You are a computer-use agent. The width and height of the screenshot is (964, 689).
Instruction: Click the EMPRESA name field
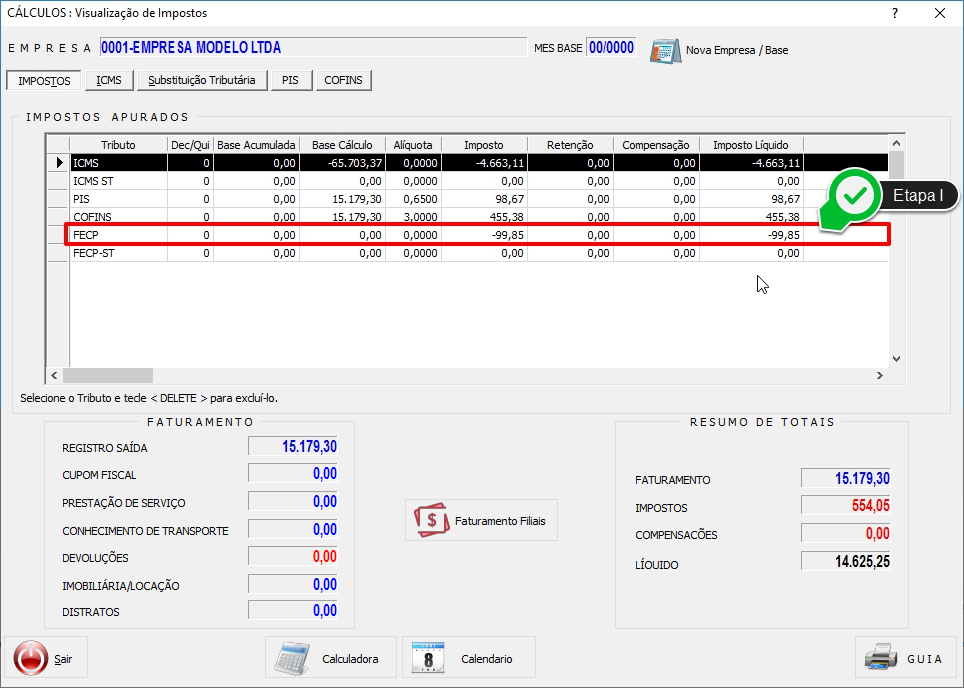[x=312, y=48]
